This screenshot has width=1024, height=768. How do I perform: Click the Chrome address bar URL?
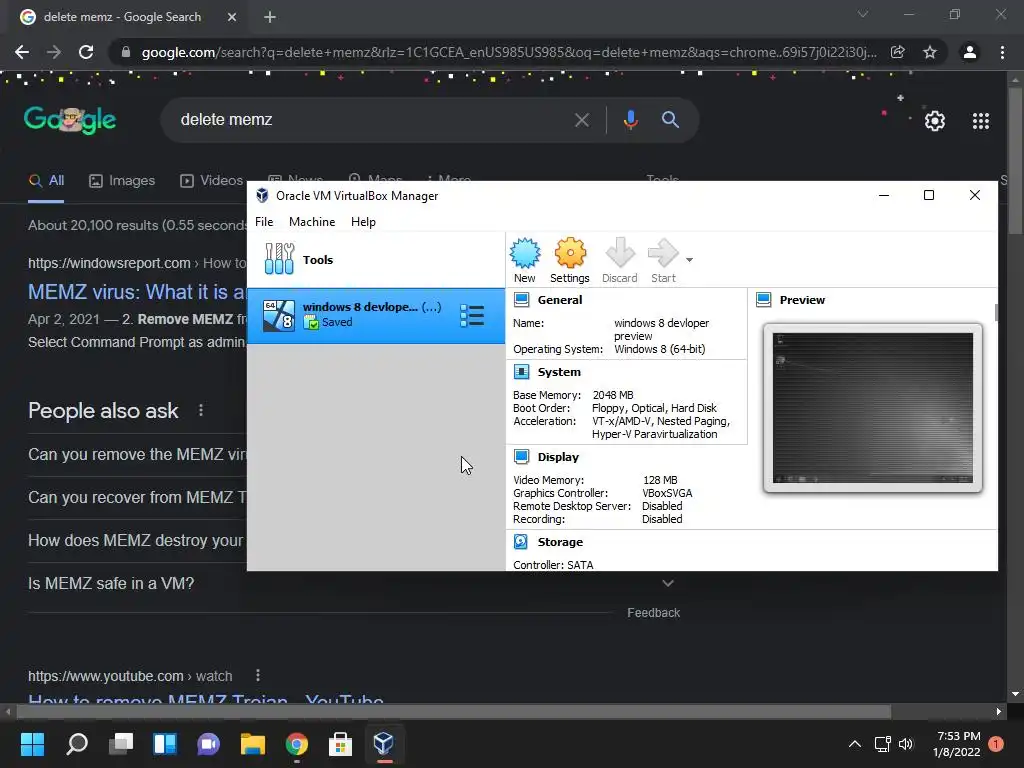click(509, 52)
